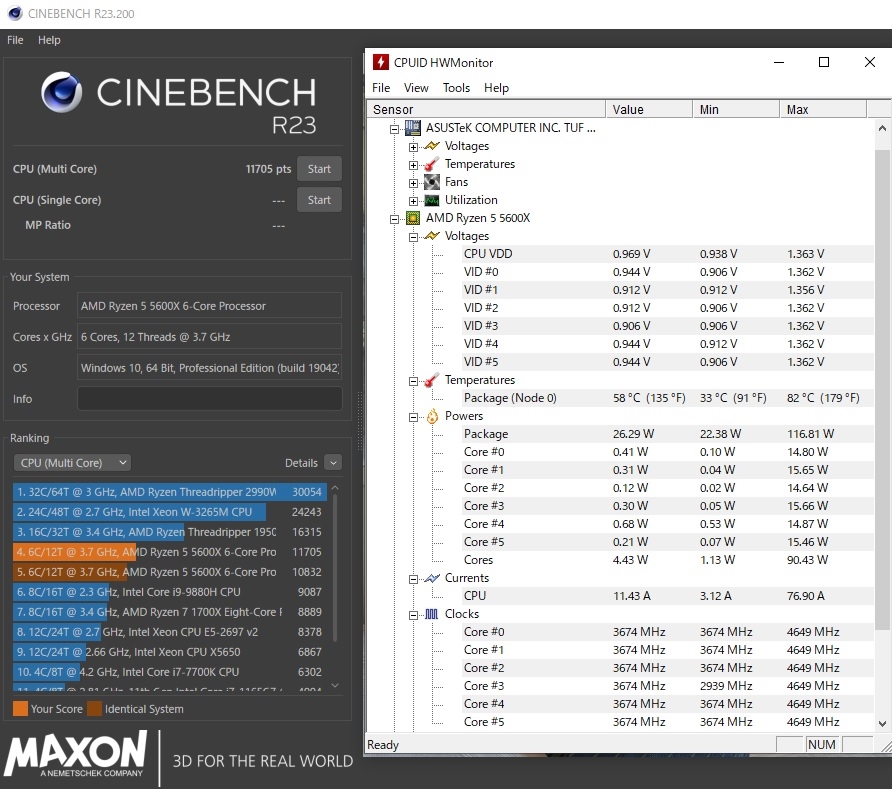
Task: Click the motherboard Voltages lightning icon
Action: click(432, 146)
